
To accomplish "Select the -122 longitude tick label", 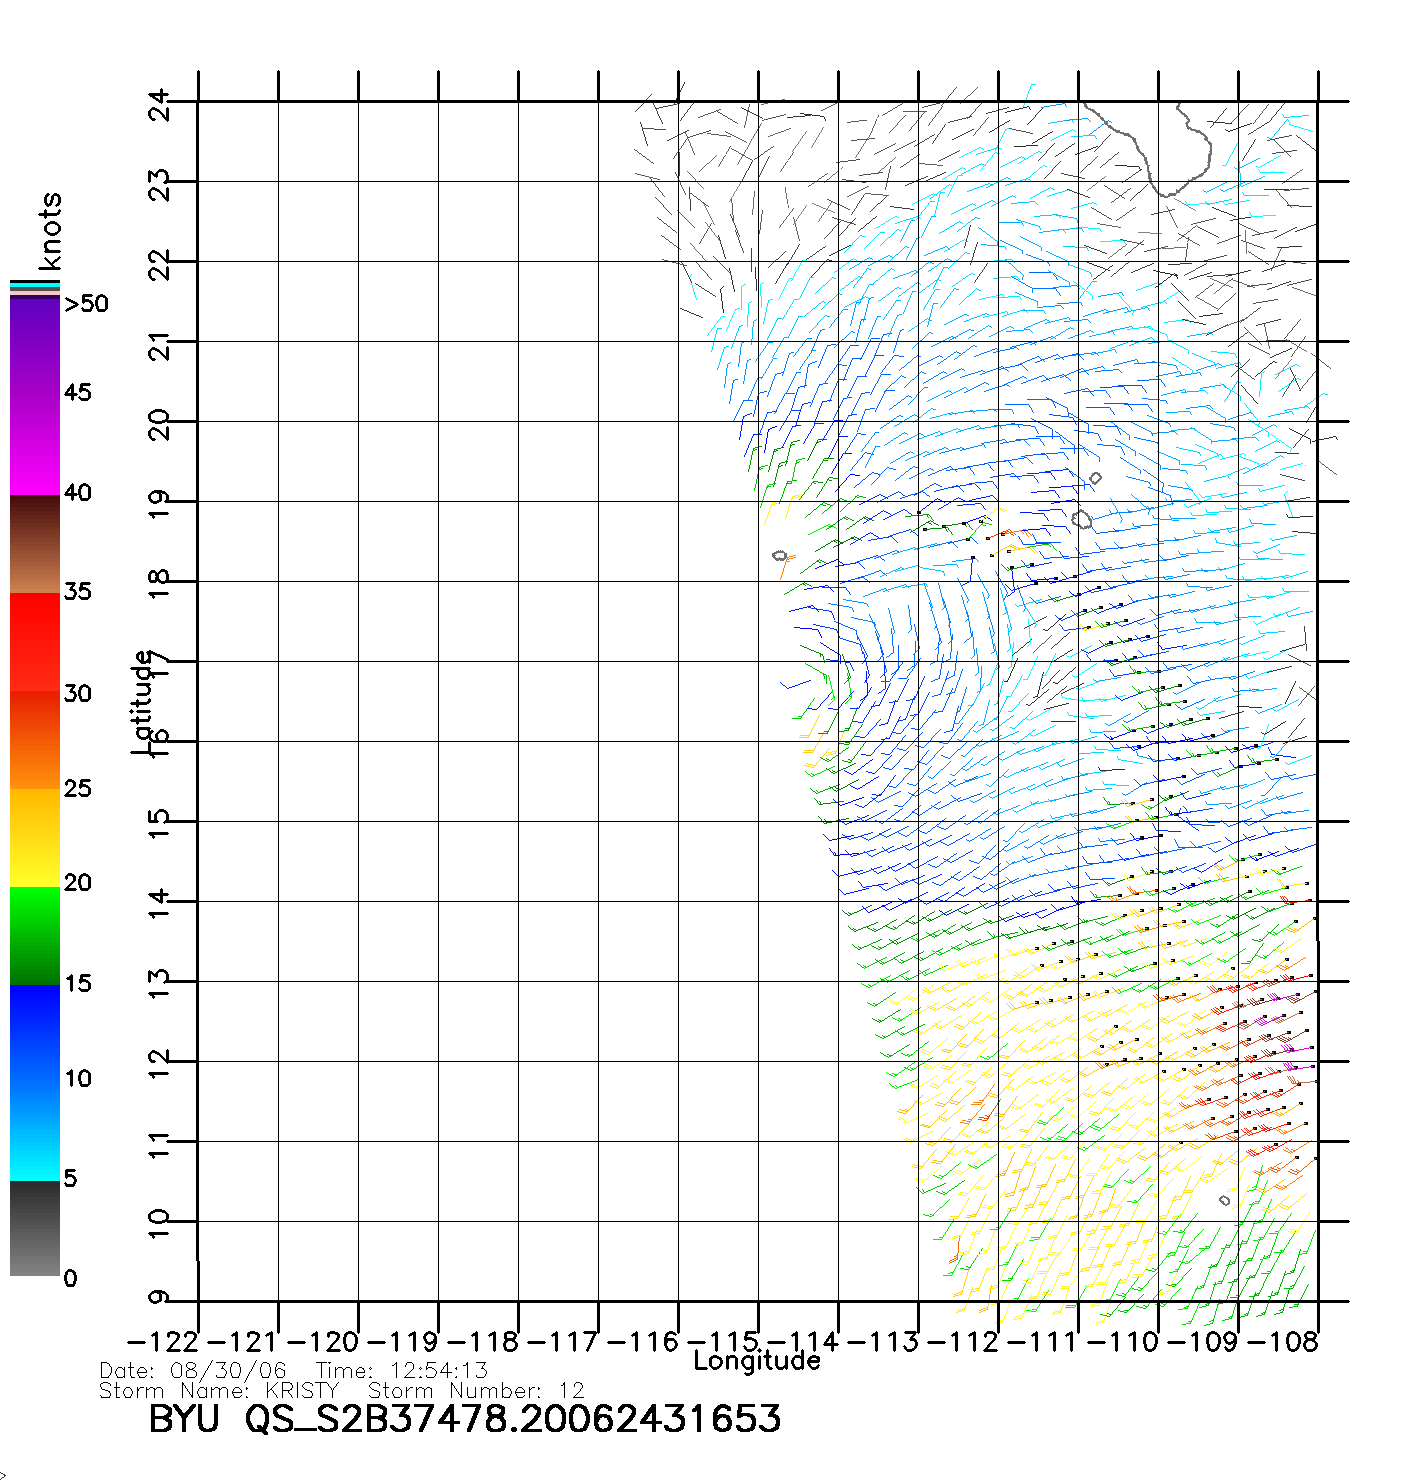I will coord(163,1341).
